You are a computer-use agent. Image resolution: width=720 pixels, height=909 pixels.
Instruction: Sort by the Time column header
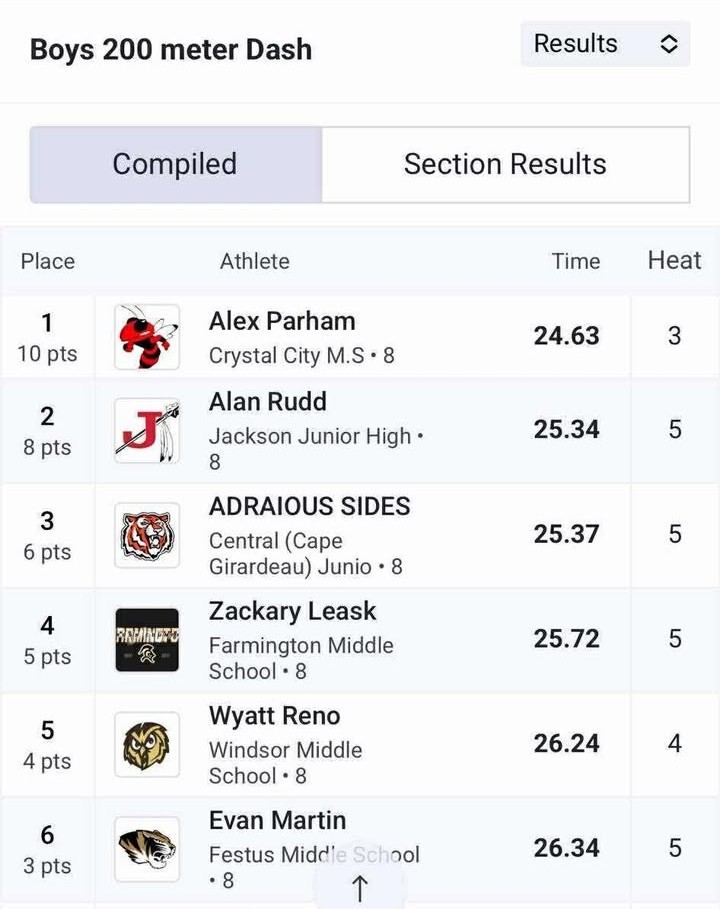point(576,261)
